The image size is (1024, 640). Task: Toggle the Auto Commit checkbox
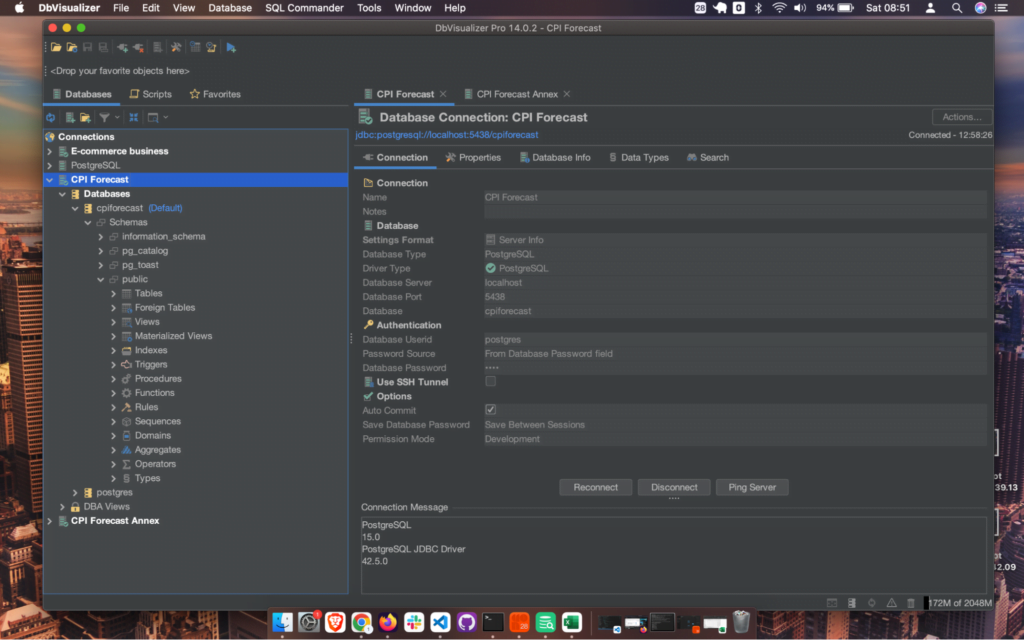(490, 409)
